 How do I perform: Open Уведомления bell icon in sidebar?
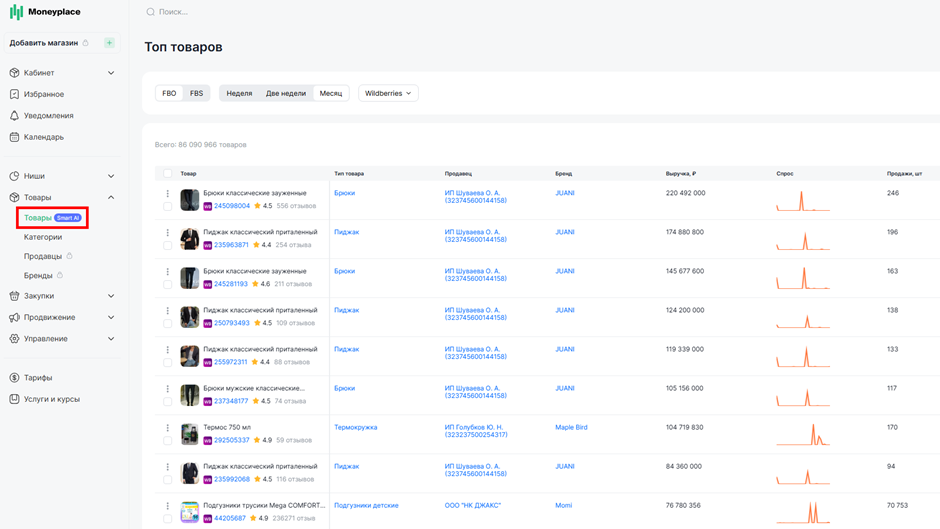click(14, 116)
